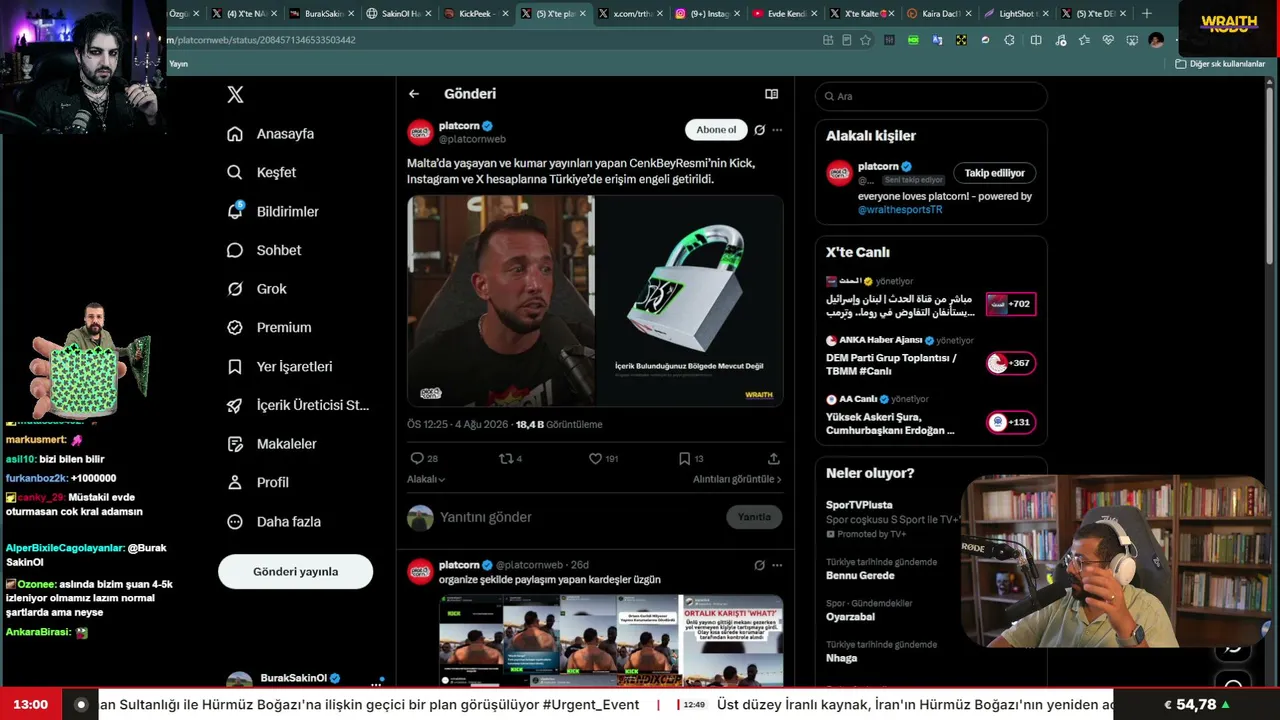
Task: Open CenkBey photo in the post
Action: (x=500, y=300)
